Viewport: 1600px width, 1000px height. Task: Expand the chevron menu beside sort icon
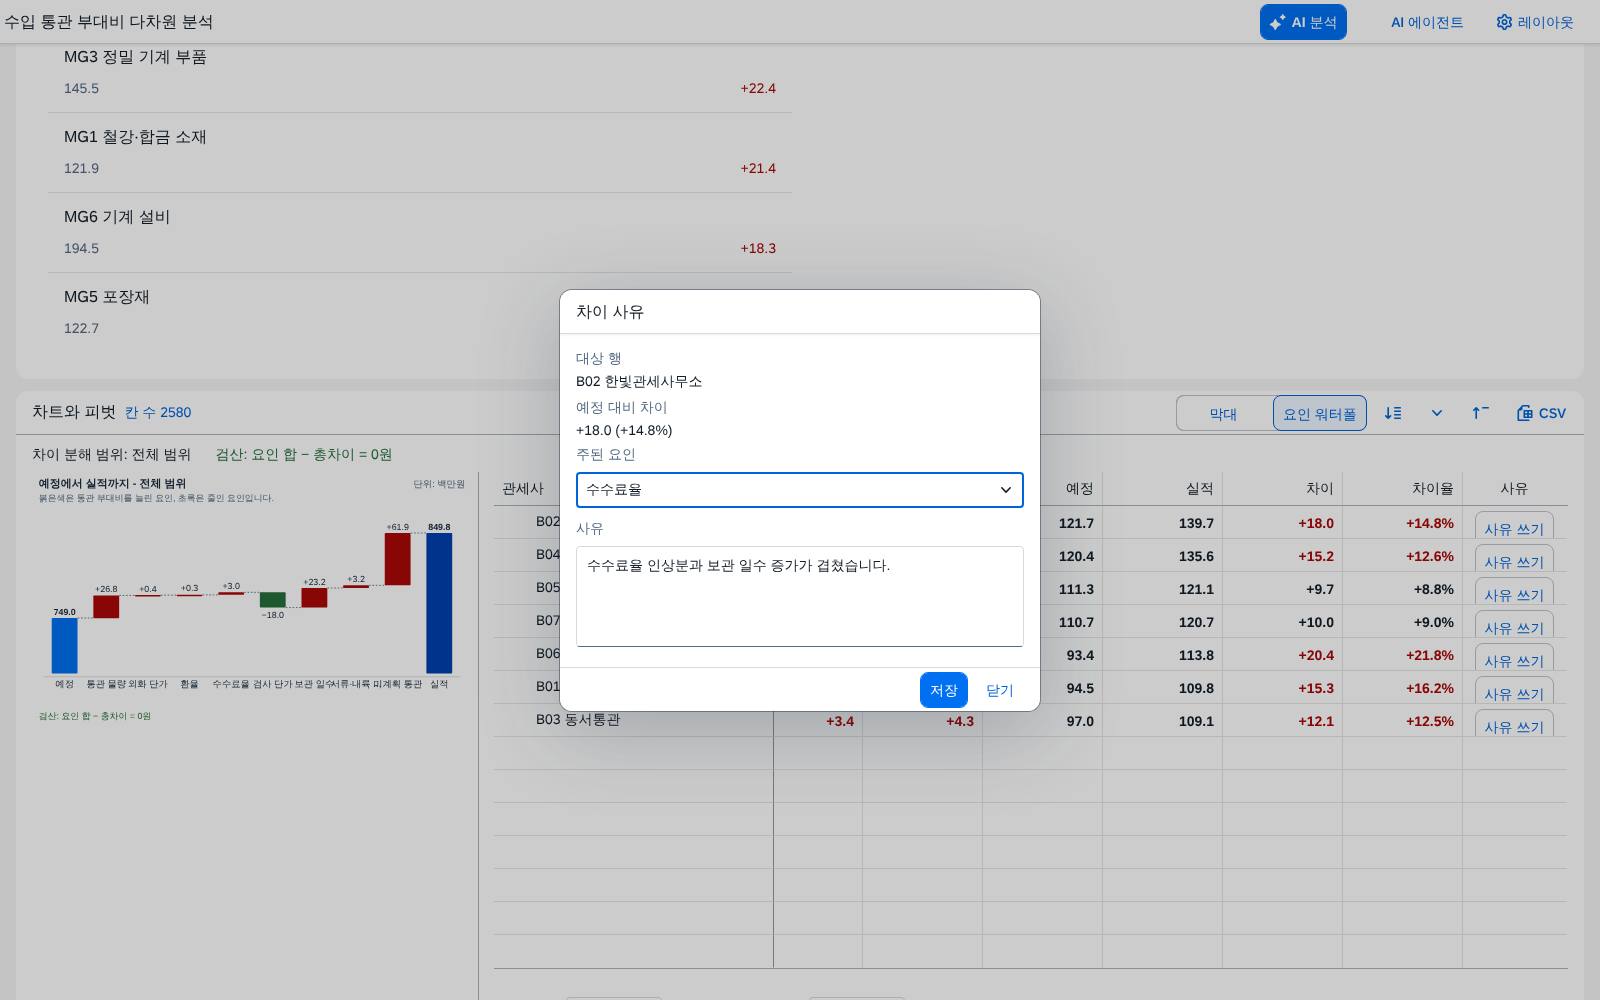pos(1437,413)
